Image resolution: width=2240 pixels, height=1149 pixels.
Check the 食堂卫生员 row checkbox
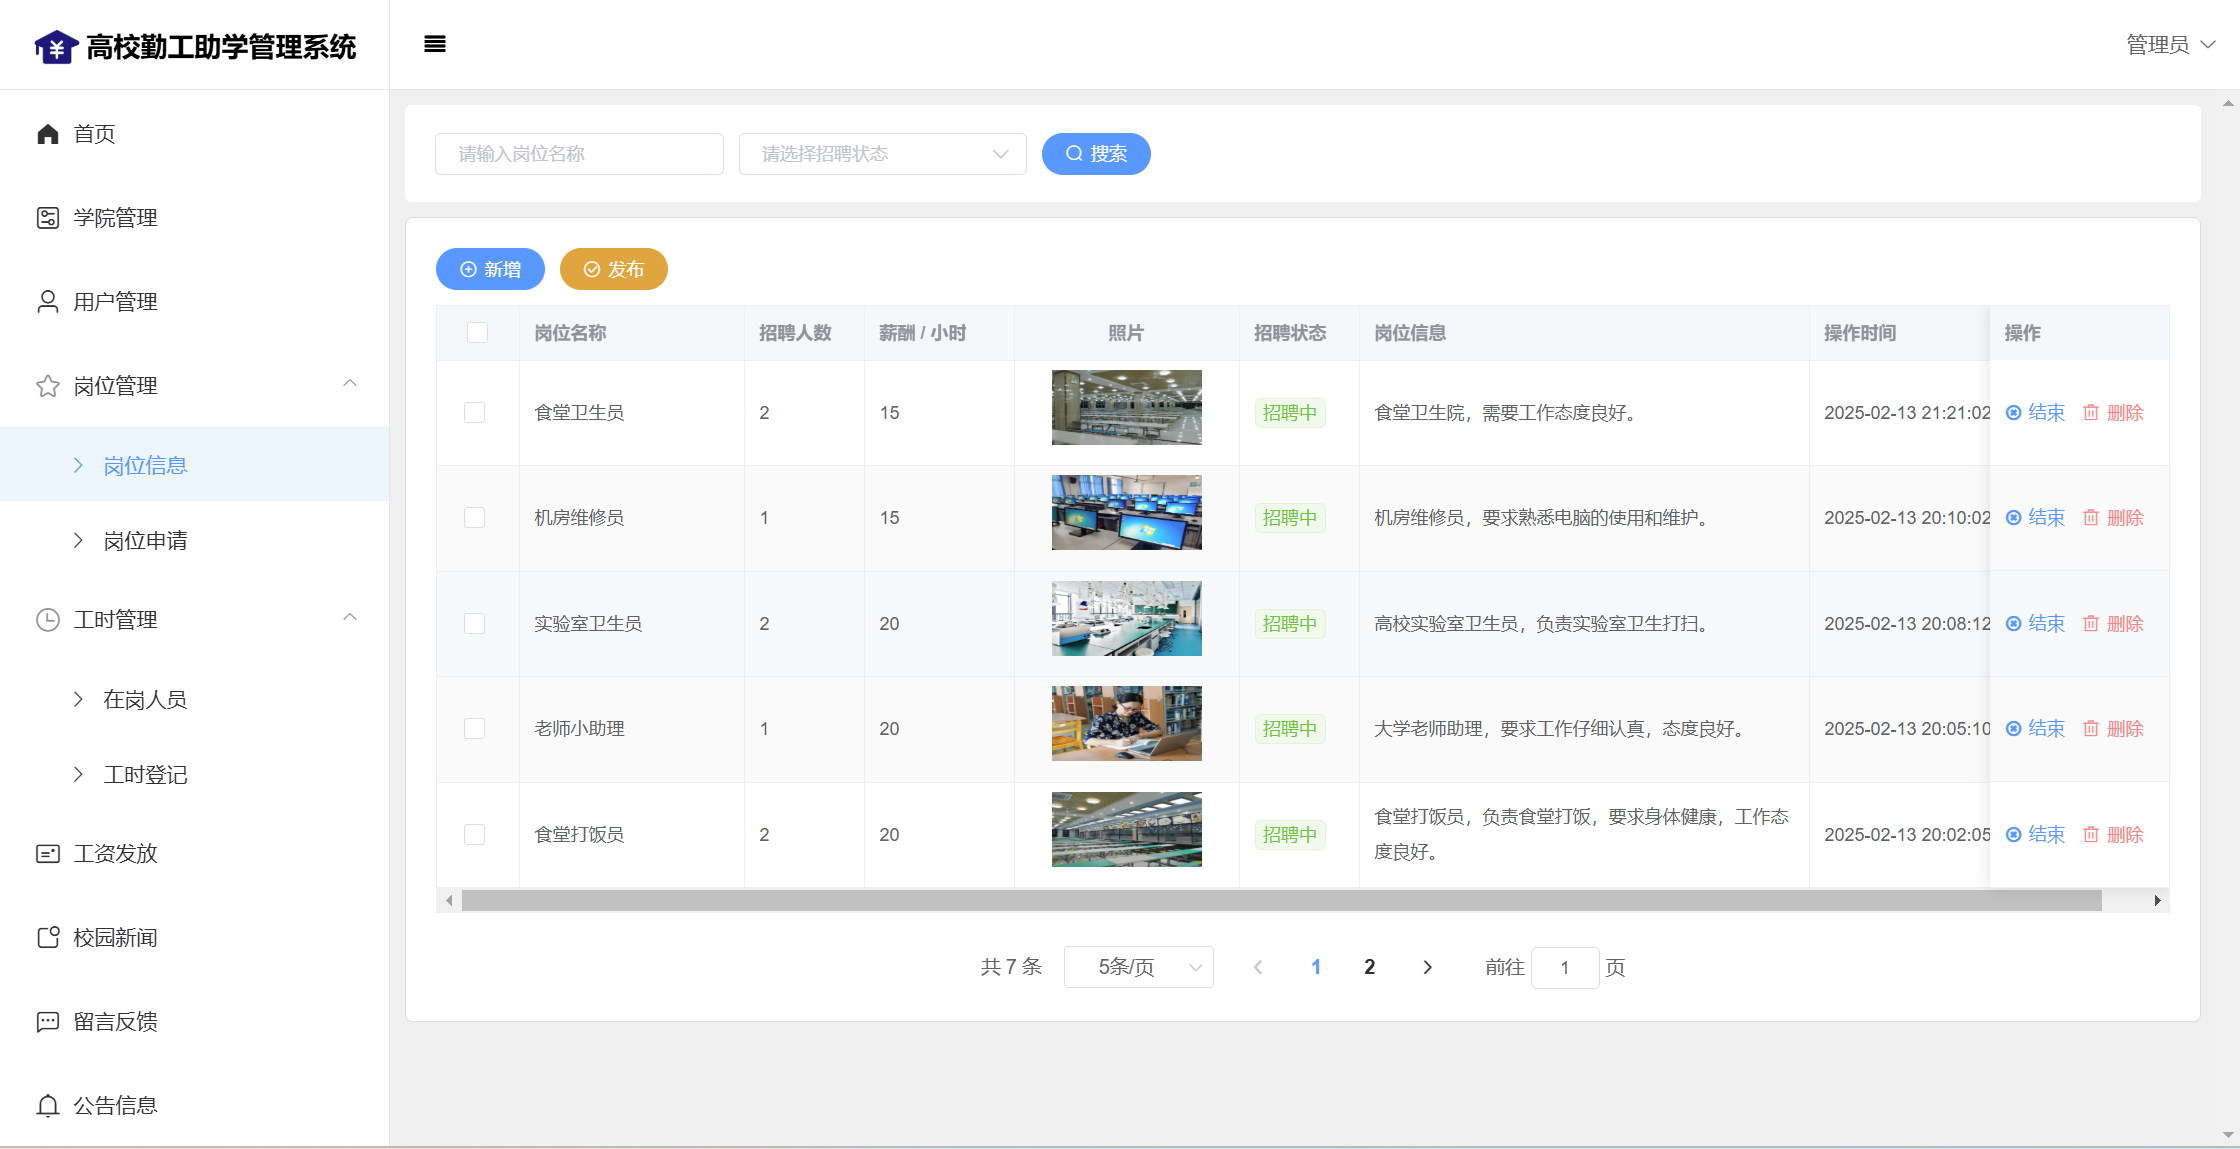tap(474, 413)
